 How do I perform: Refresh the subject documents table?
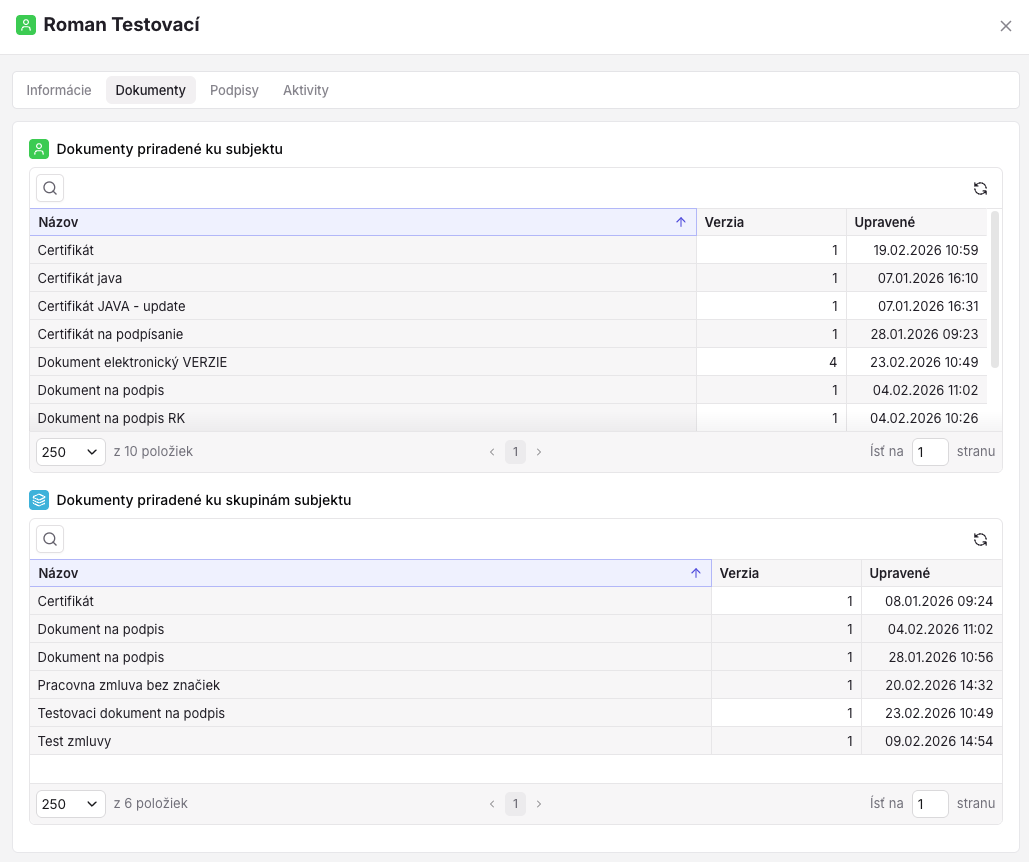(x=980, y=188)
